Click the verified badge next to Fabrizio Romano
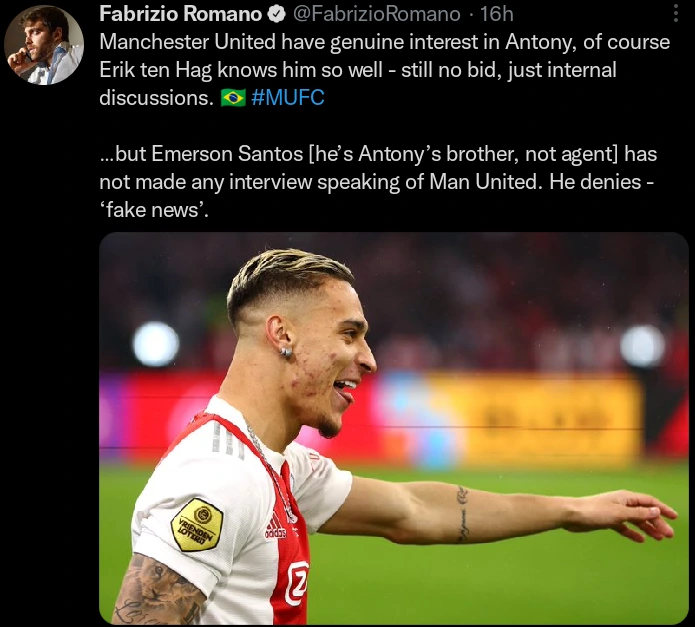This screenshot has height=627, width=695. click(277, 15)
